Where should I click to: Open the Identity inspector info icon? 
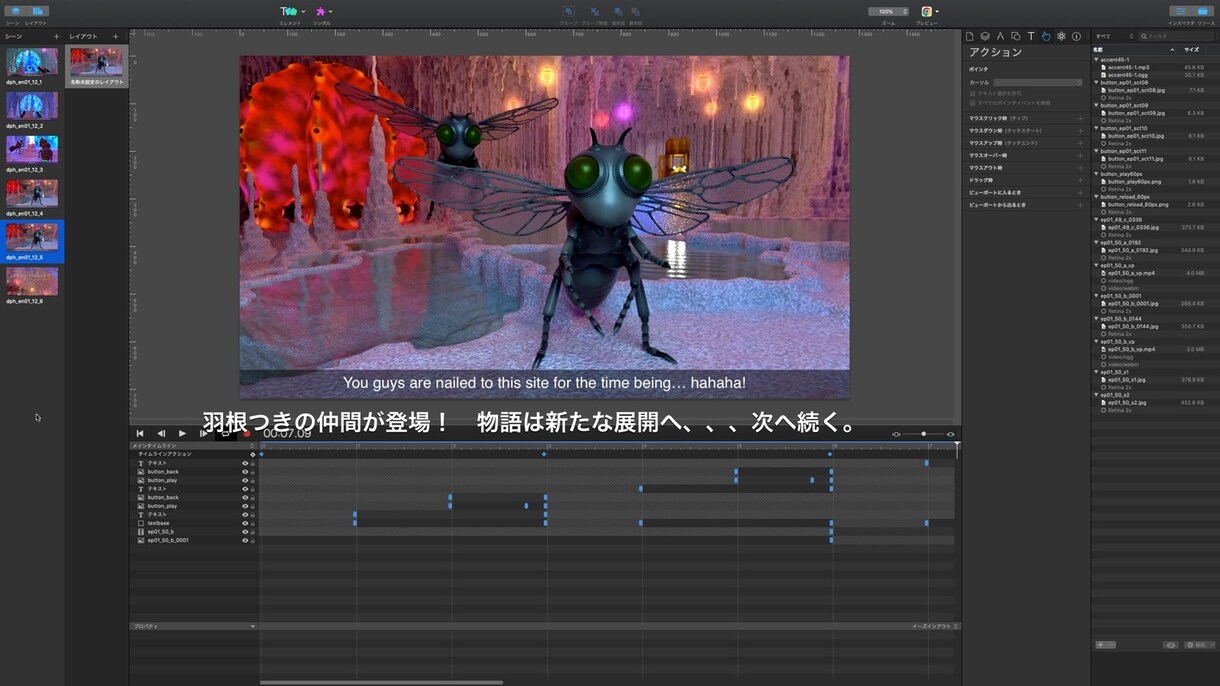pos(1076,36)
